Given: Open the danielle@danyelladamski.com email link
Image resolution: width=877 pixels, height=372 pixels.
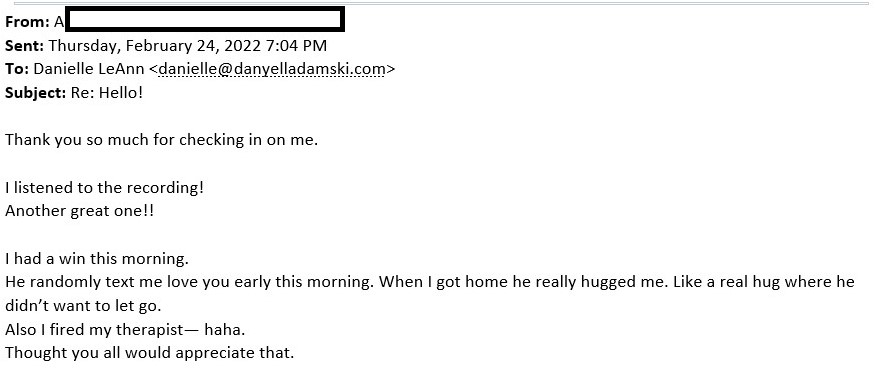Looking at the screenshot, I should [x=272, y=69].
